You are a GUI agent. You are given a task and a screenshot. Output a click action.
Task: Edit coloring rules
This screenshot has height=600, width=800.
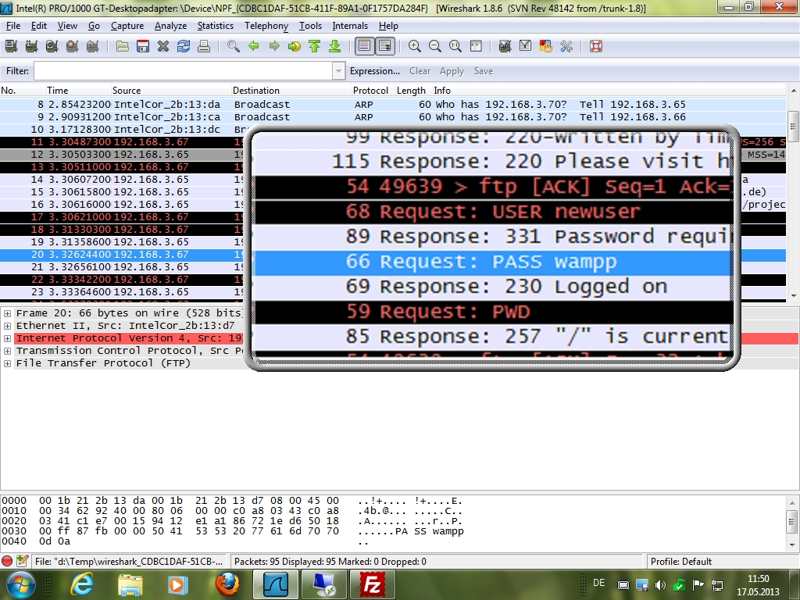[545, 47]
